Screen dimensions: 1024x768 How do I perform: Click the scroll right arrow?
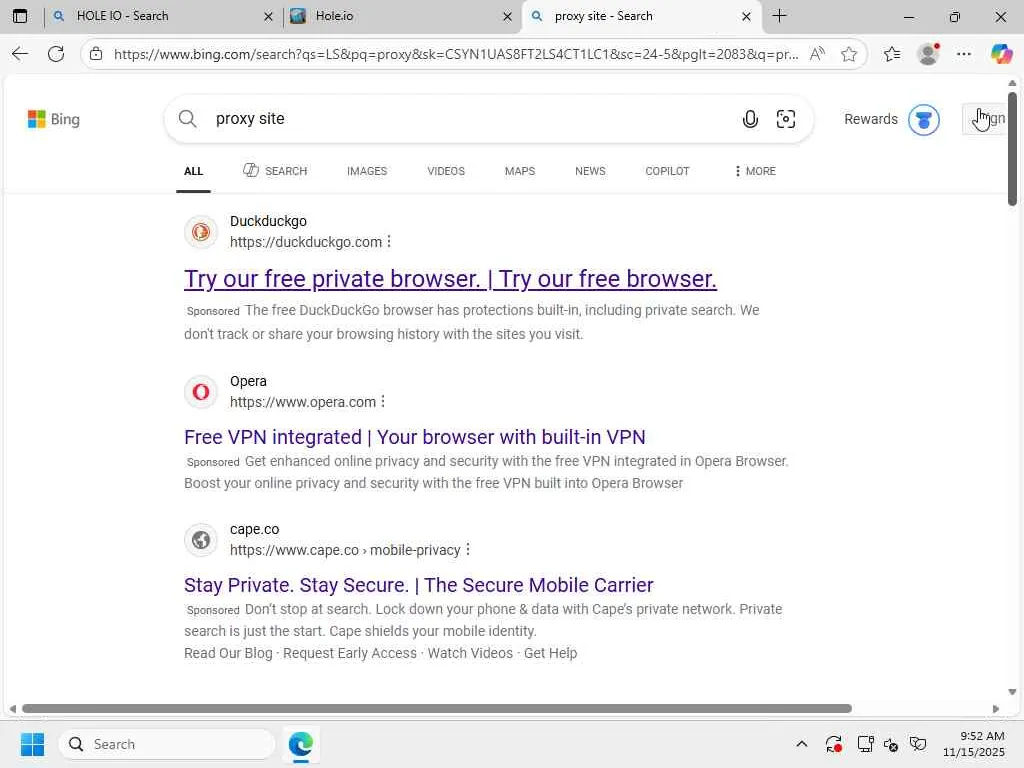995,709
